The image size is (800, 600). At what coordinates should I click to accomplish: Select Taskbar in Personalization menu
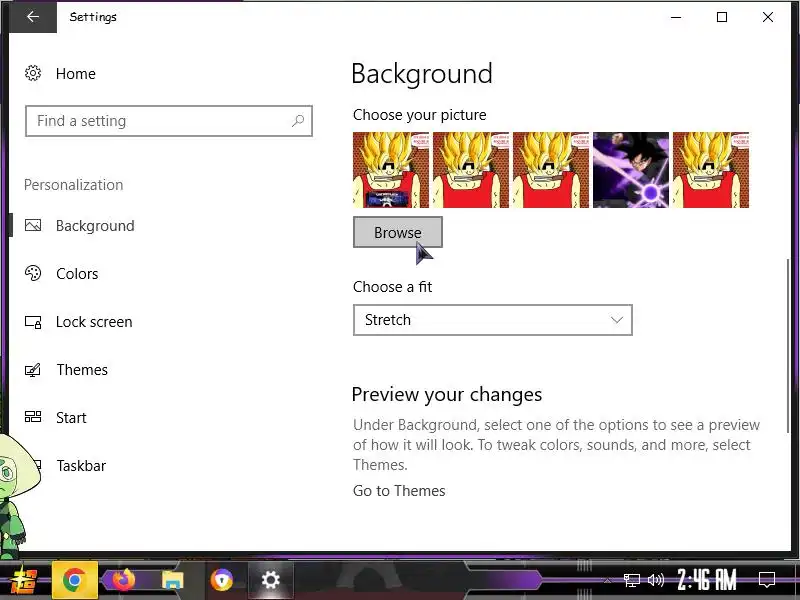coord(81,465)
